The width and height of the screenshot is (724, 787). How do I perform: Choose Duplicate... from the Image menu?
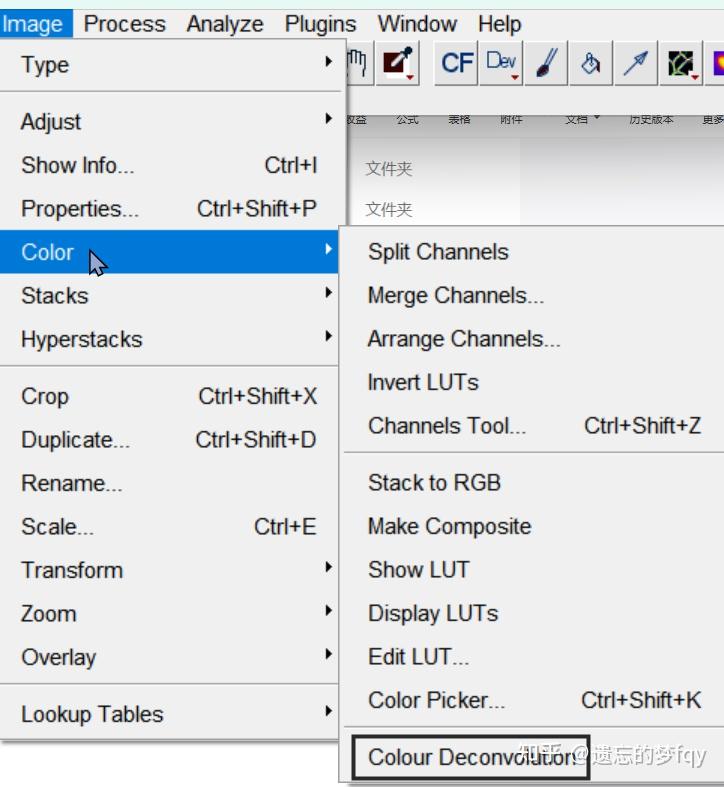coord(75,440)
